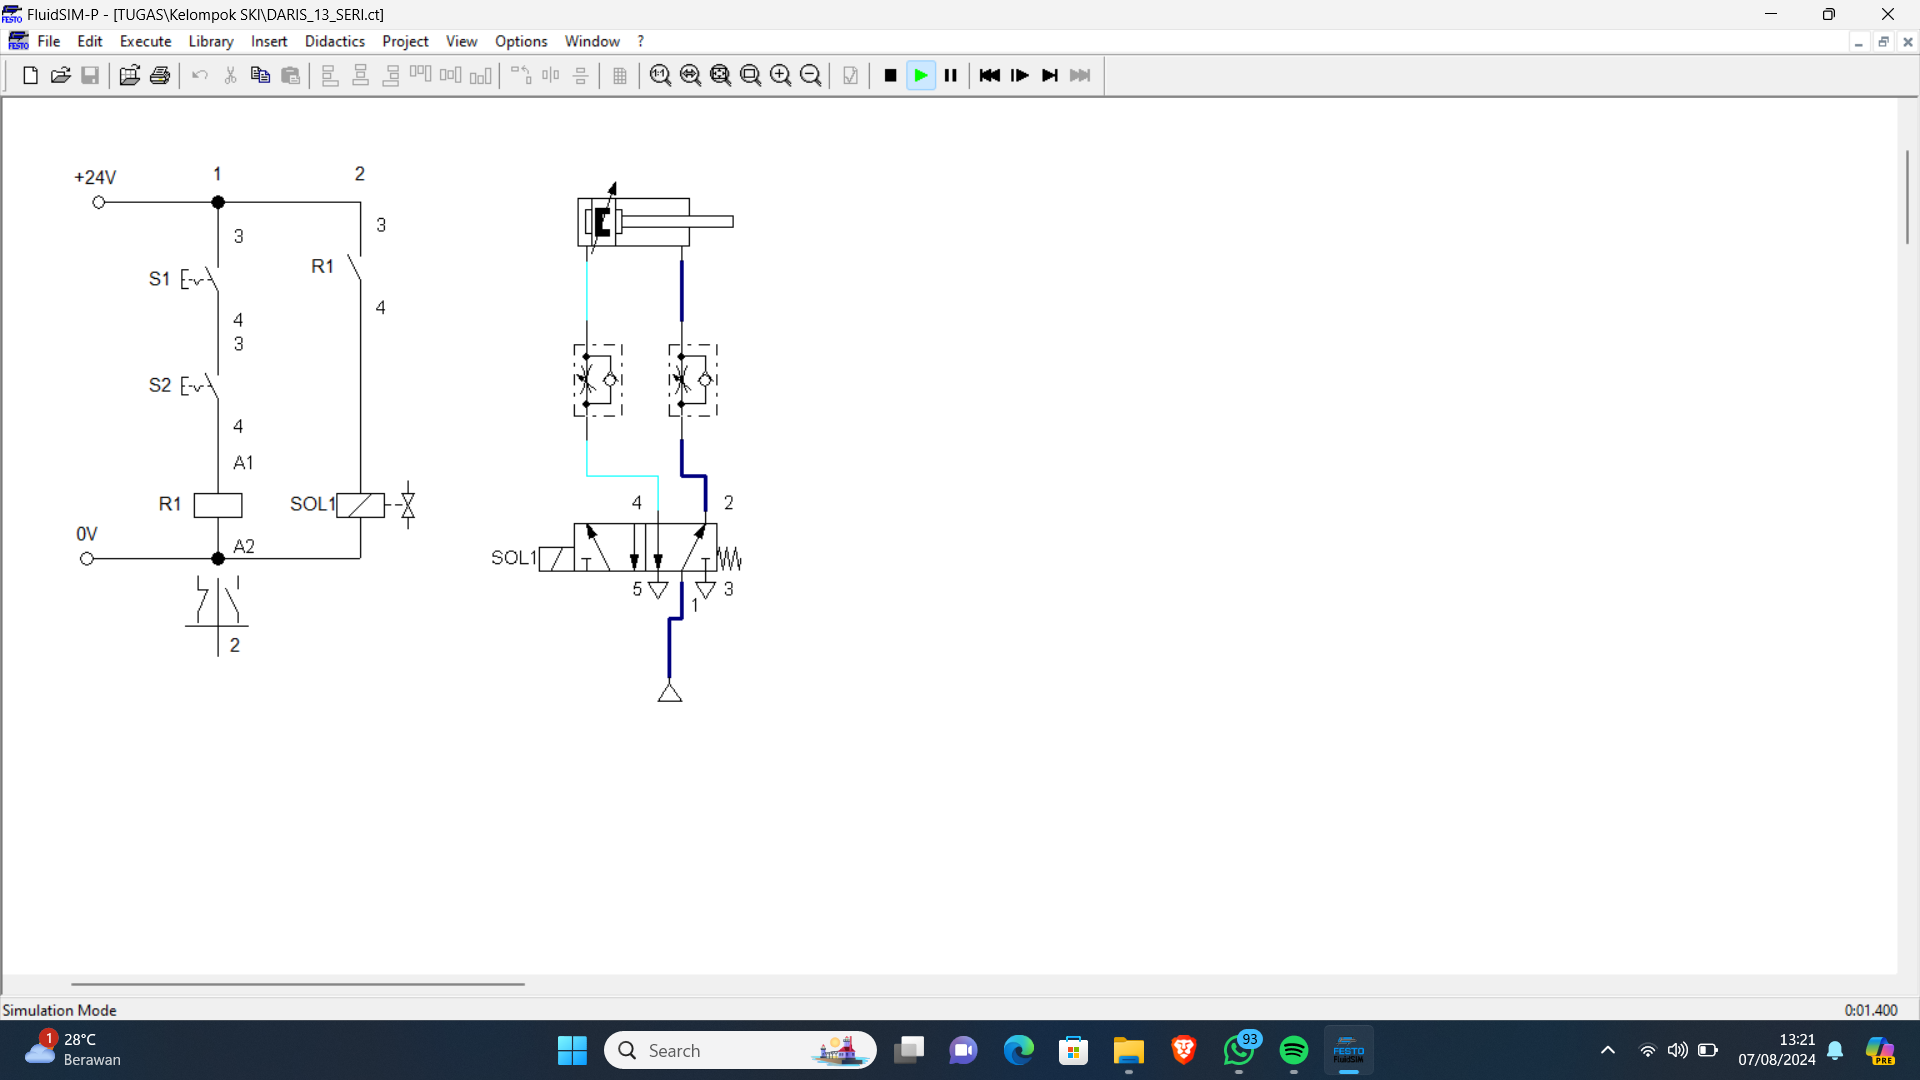The width and height of the screenshot is (1920, 1080).
Task: Pause the running simulation
Action: click(x=951, y=76)
